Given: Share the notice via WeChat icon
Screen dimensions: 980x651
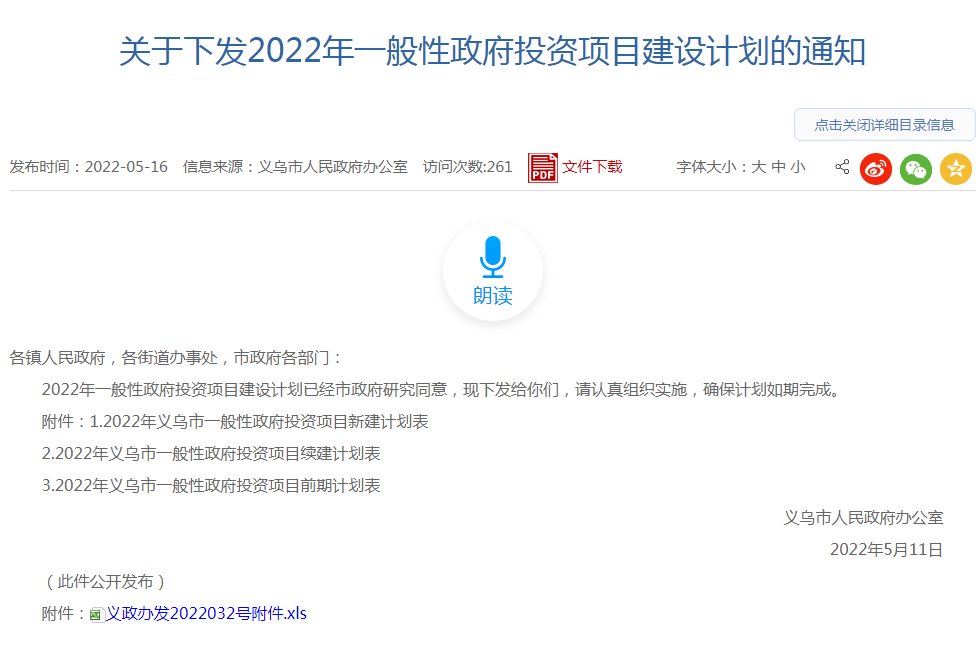Looking at the screenshot, I should 915,169.
